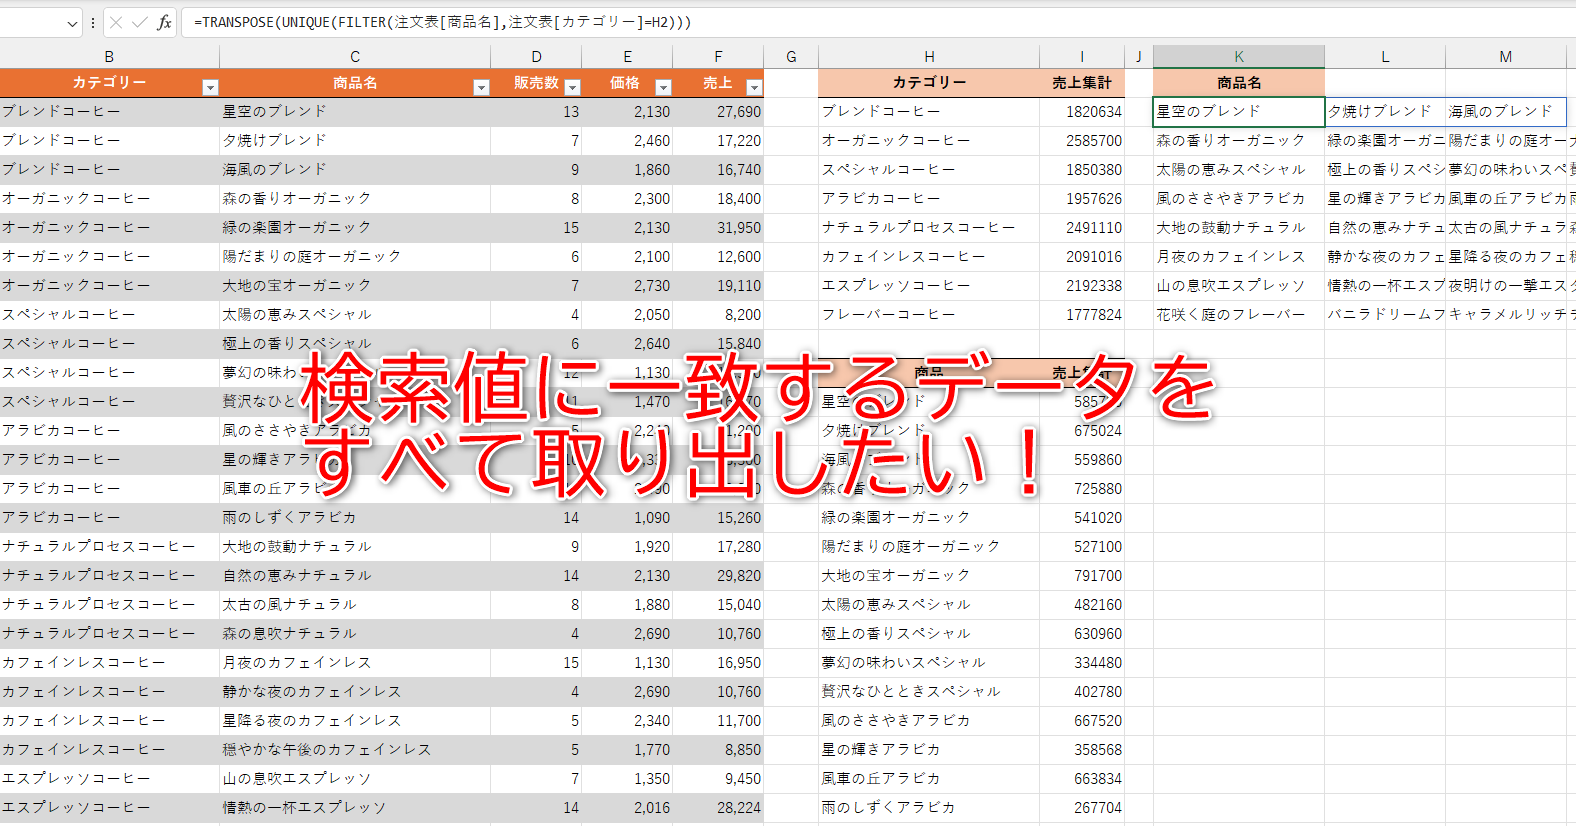This screenshot has width=1576, height=826.
Task: Select cell with value 2585700
Action: pyautogui.click(x=1082, y=141)
